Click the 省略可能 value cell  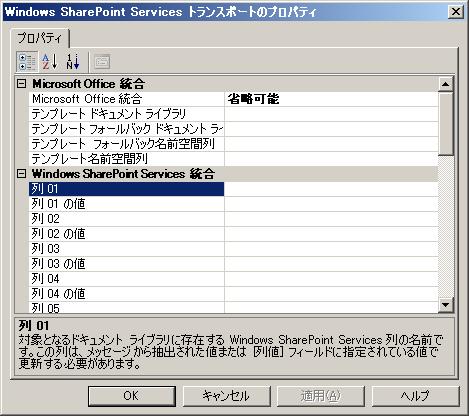click(331, 99)
